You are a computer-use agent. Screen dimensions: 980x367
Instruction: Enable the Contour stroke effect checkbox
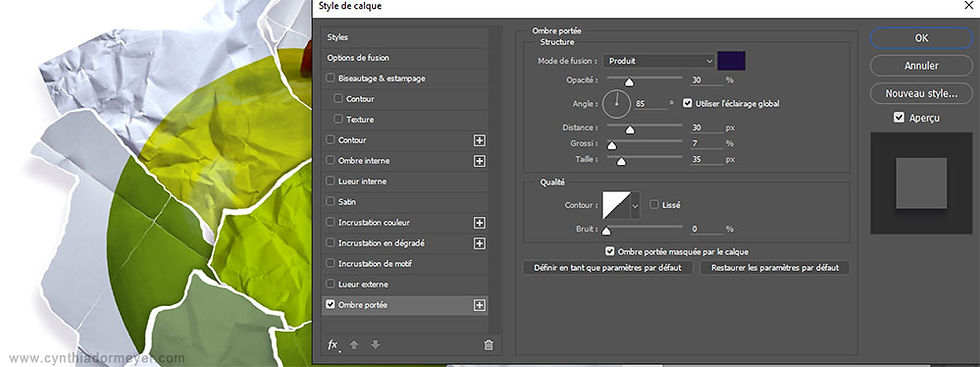[x=331, y=140]
